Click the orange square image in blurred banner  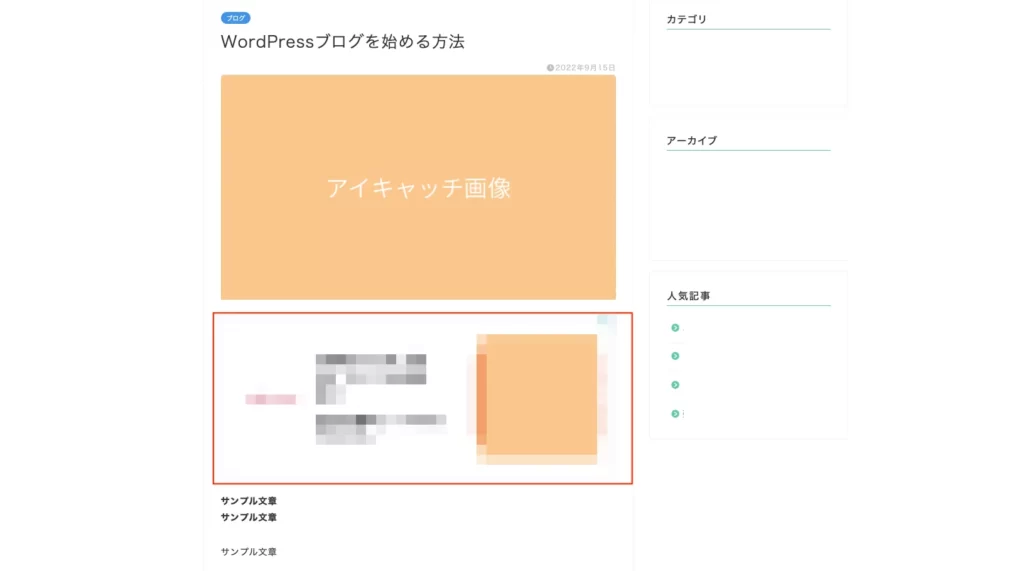(x=537, y=399)
